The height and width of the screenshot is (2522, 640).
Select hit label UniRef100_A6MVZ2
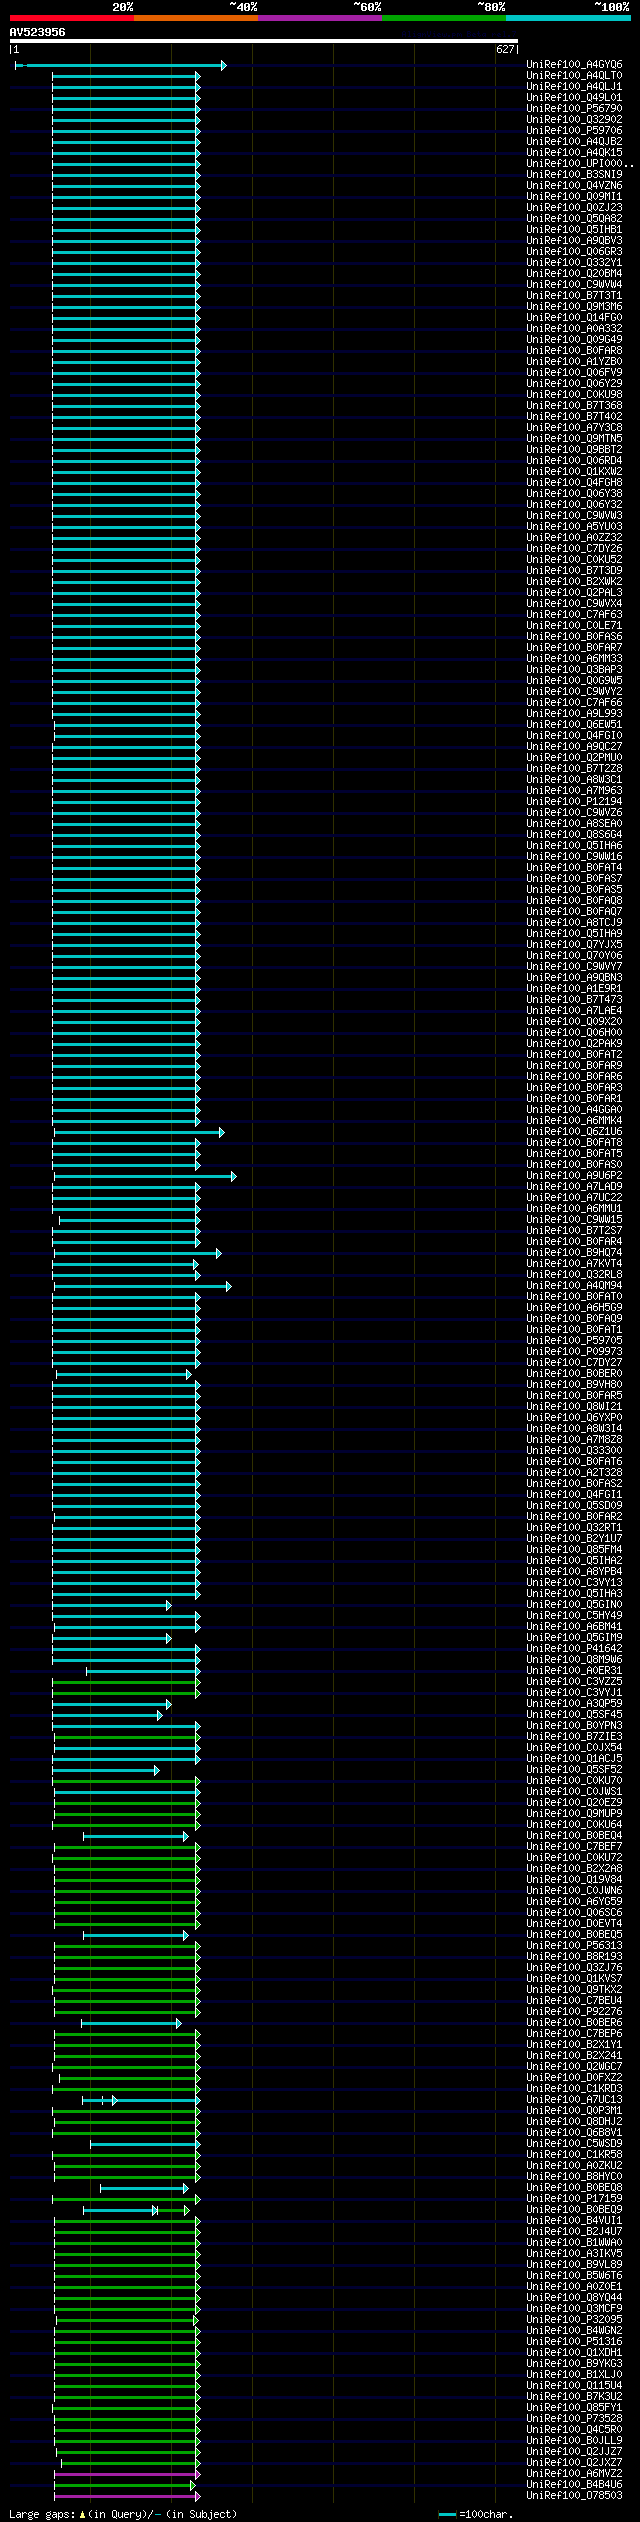[574, 2473]
